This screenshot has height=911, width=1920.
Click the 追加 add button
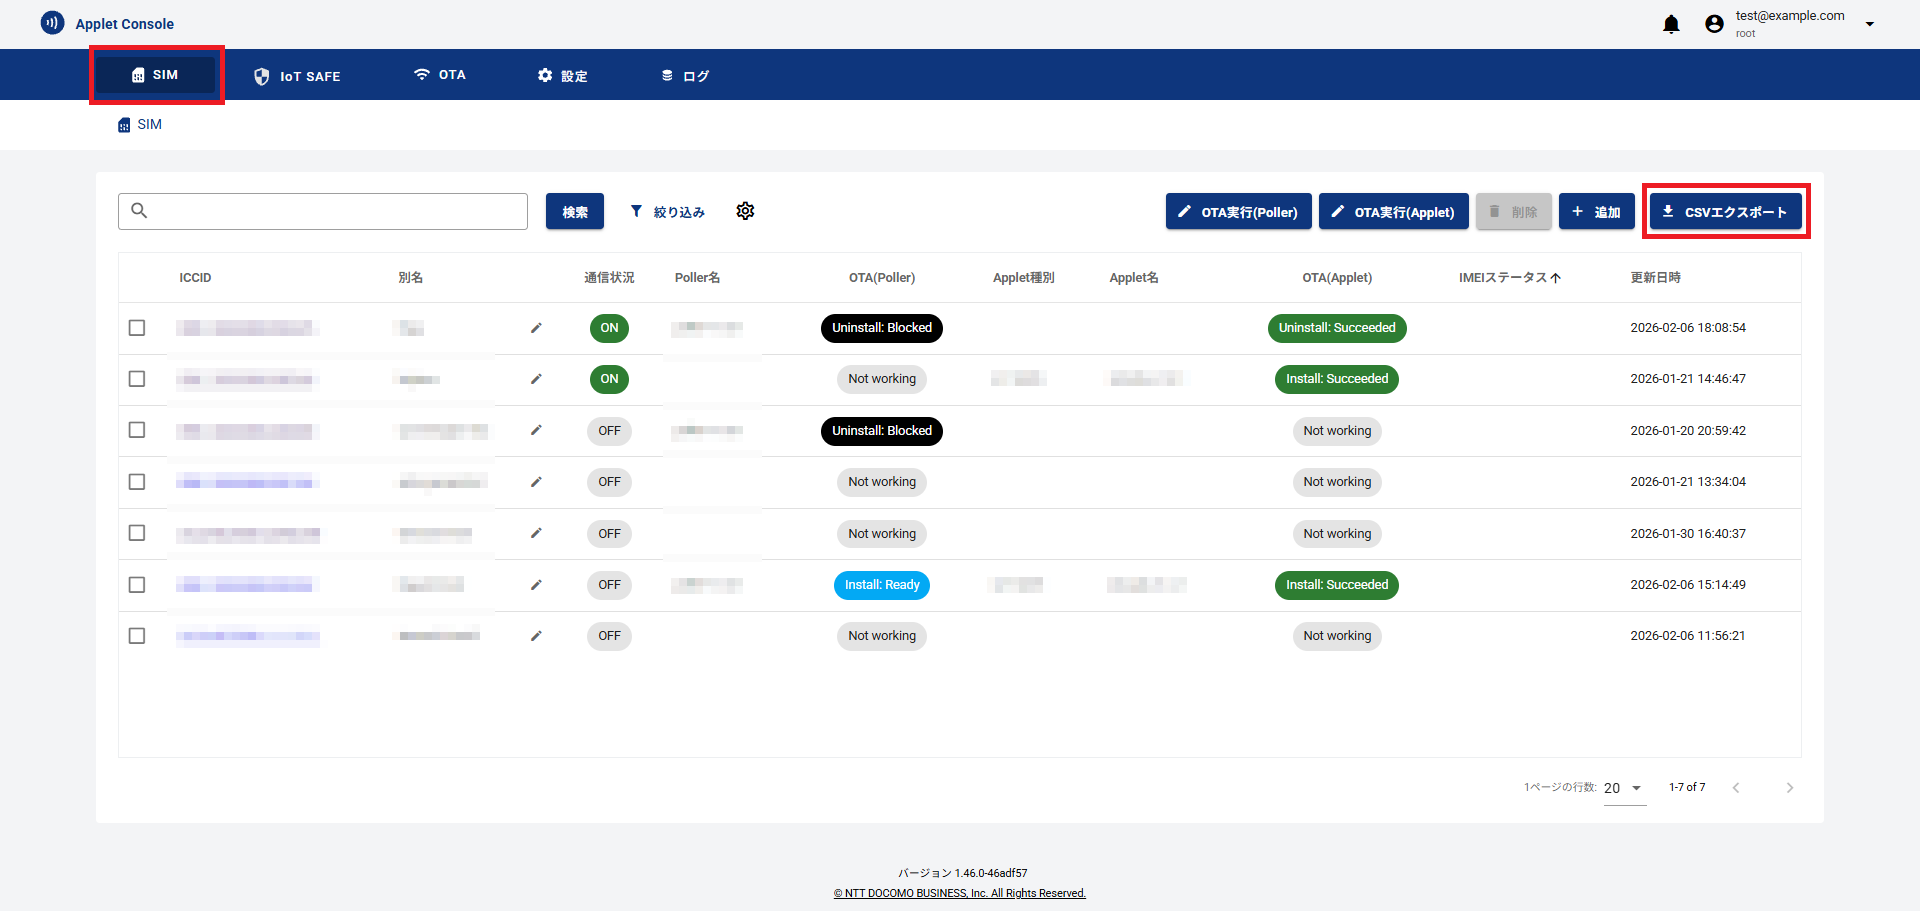[x=1596, y=212]
